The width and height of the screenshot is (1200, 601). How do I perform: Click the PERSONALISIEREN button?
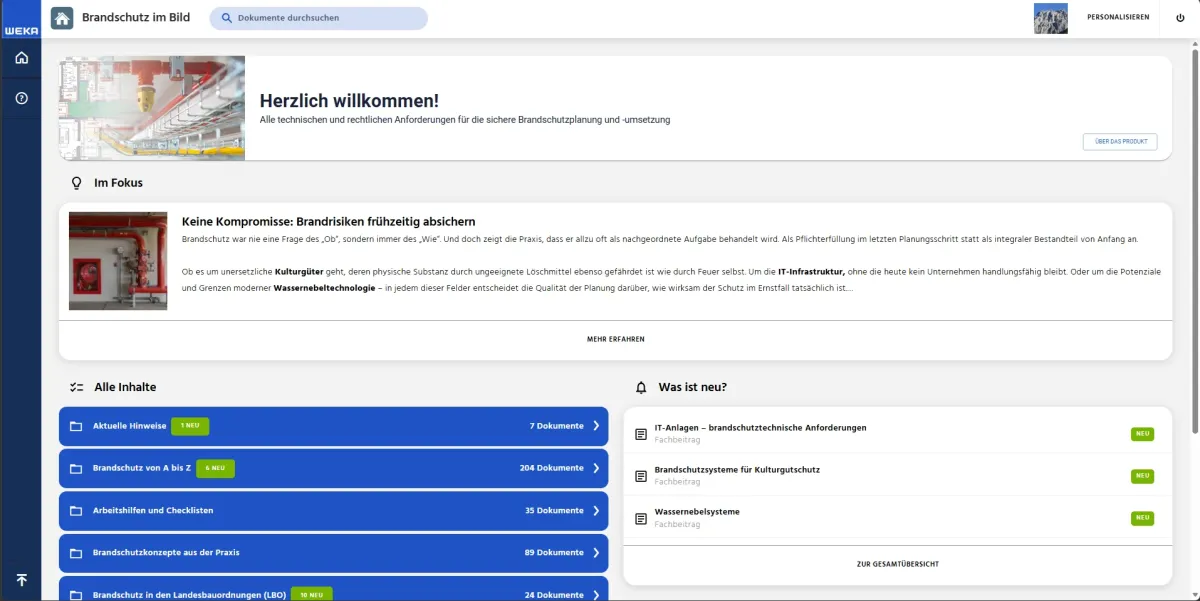[1118, 17]
